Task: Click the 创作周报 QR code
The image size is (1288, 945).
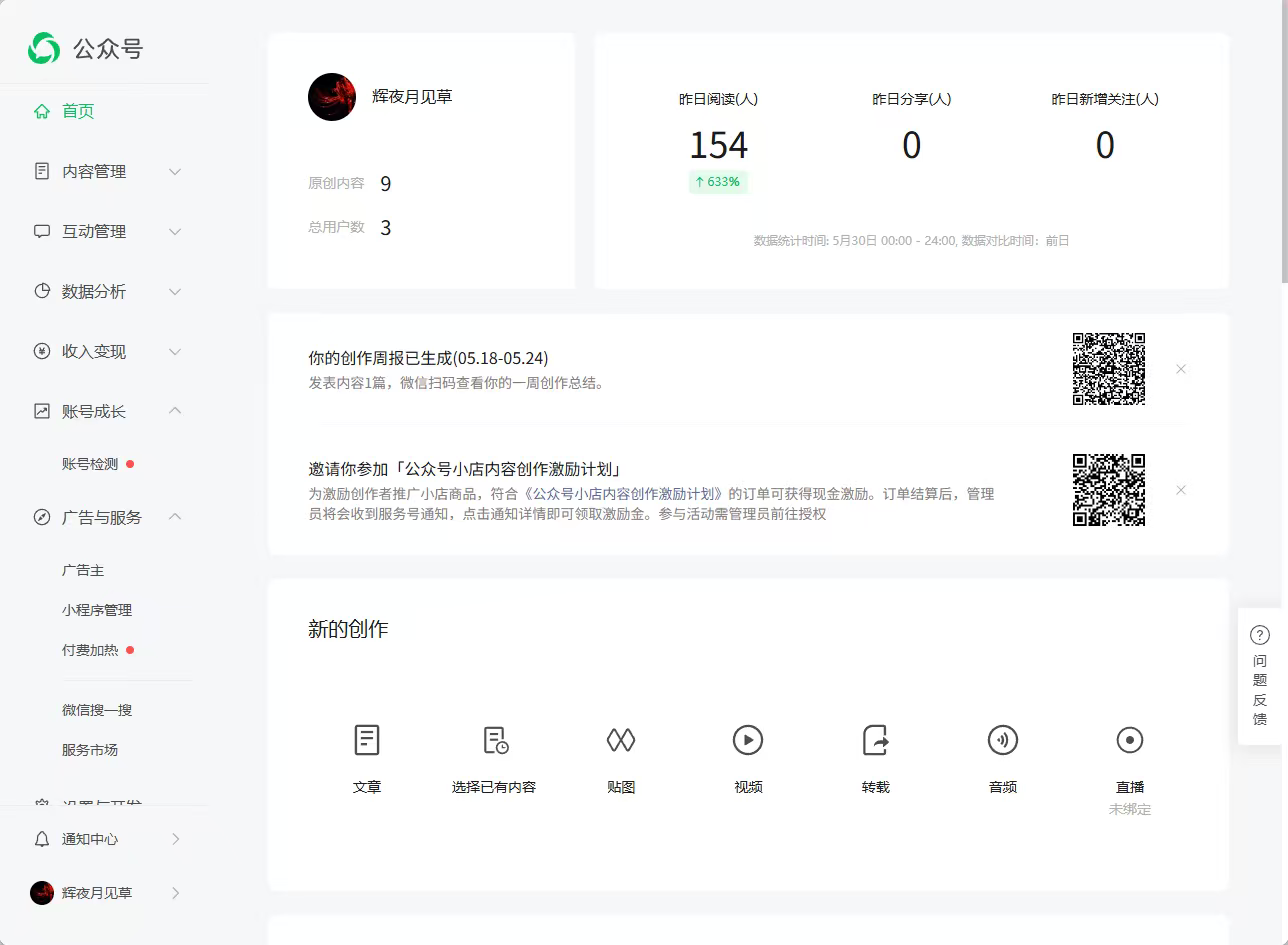Action: [1109, 369]
